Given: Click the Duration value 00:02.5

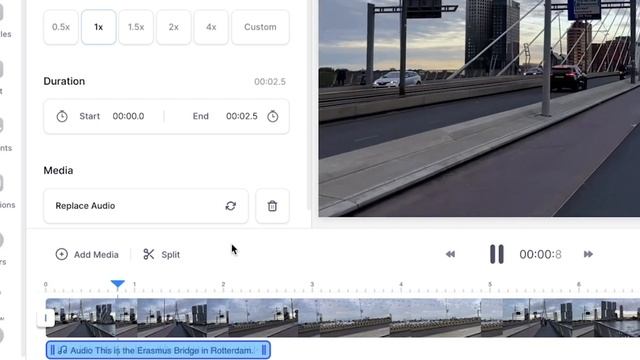Looking at the screenshot, I should tap(270, 82).
